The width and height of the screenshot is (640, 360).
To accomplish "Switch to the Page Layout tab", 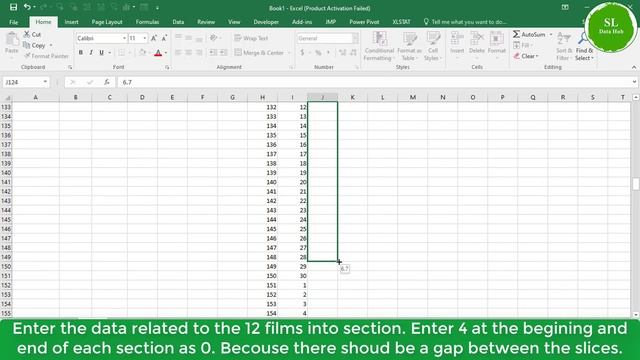I will tap(107, 22).
